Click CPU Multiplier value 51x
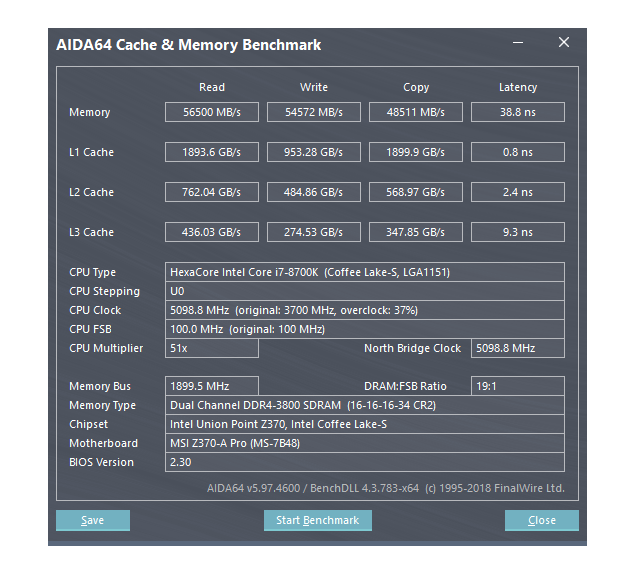The height and width of the screenshot is (588, 637). (x=212, y=348)
